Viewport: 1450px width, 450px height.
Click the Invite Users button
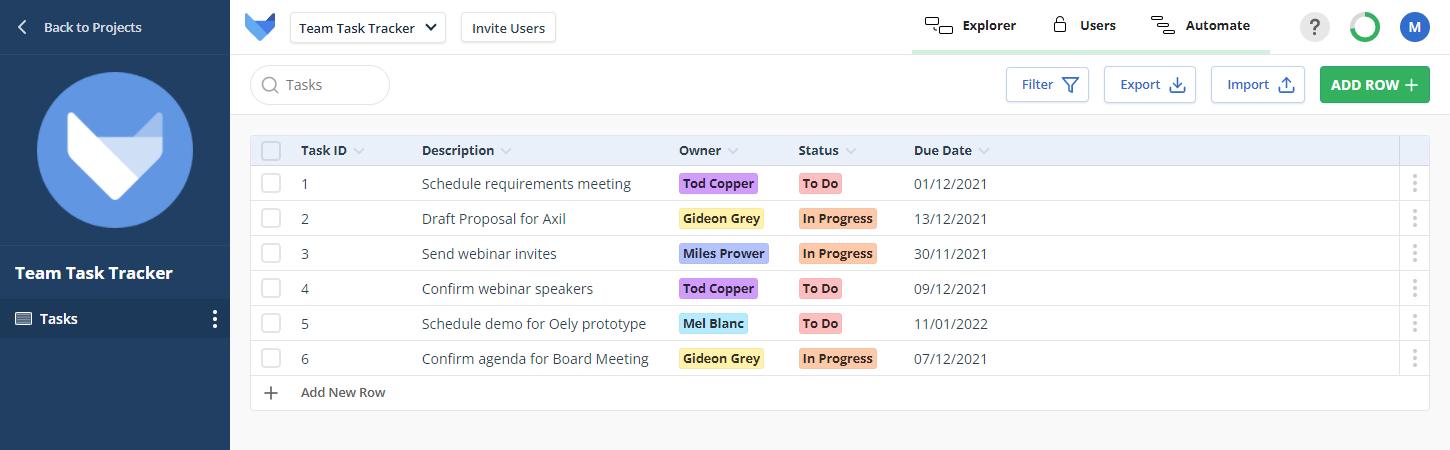pyautogui.click(x=508, y=28)
